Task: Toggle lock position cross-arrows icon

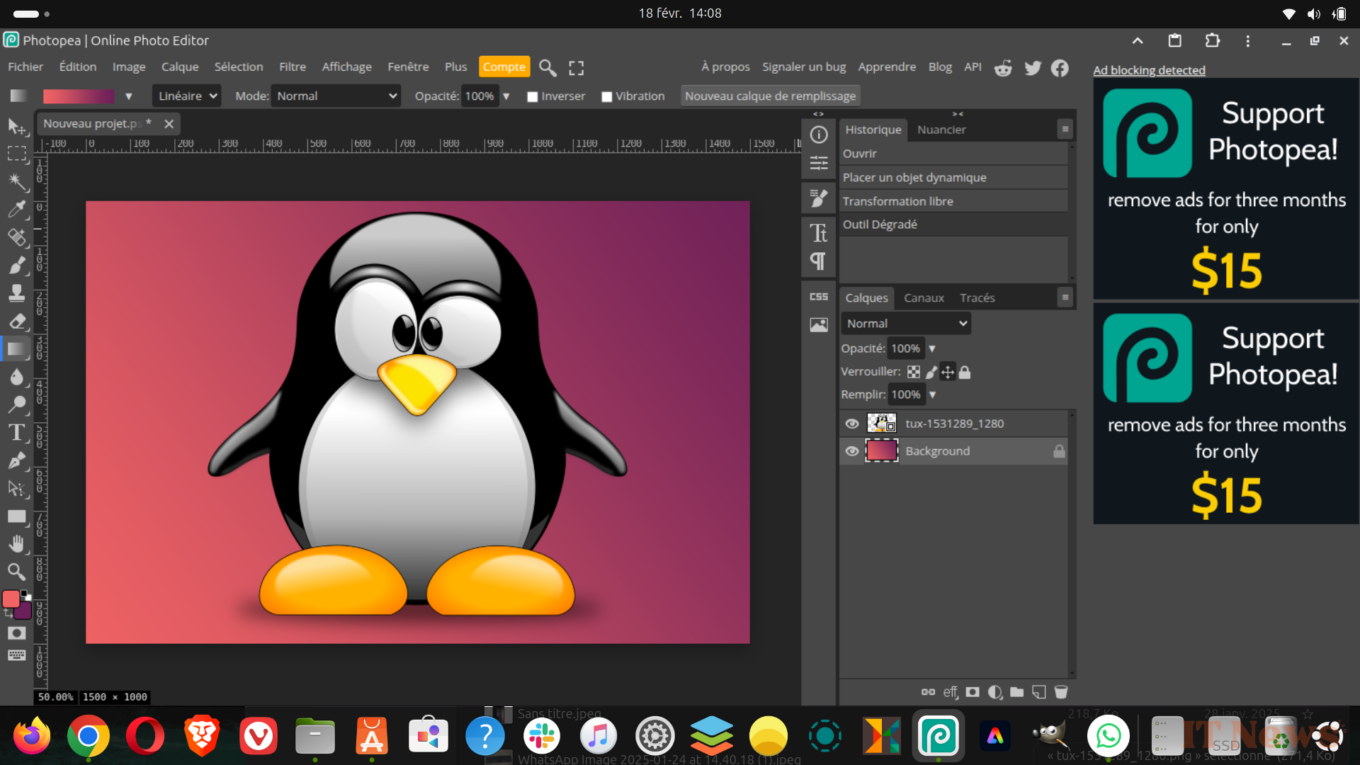Action: 948,372
